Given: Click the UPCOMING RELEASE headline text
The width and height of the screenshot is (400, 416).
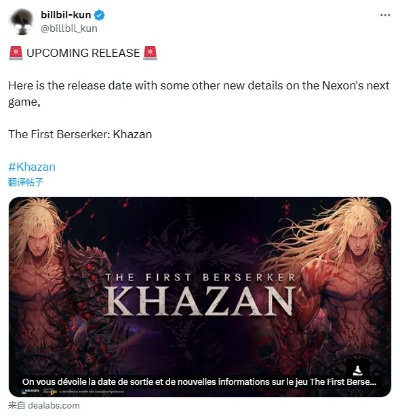Looking at the screenshot, I should coord(83,53).
